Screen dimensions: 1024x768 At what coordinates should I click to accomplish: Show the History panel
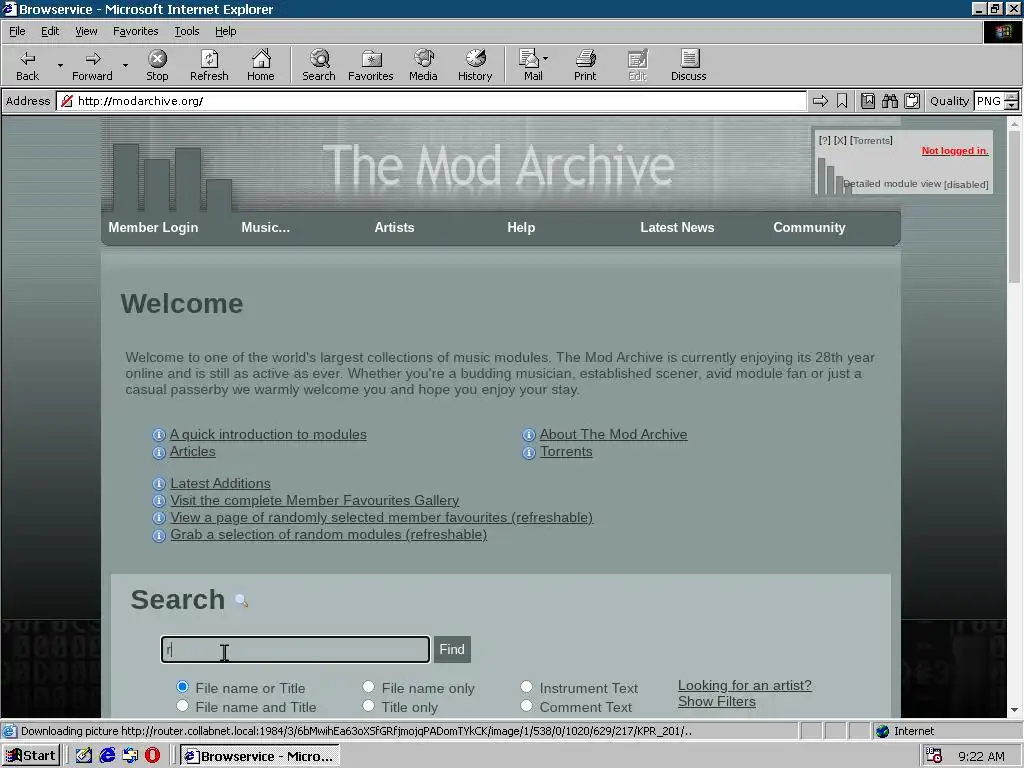point(475,65)
